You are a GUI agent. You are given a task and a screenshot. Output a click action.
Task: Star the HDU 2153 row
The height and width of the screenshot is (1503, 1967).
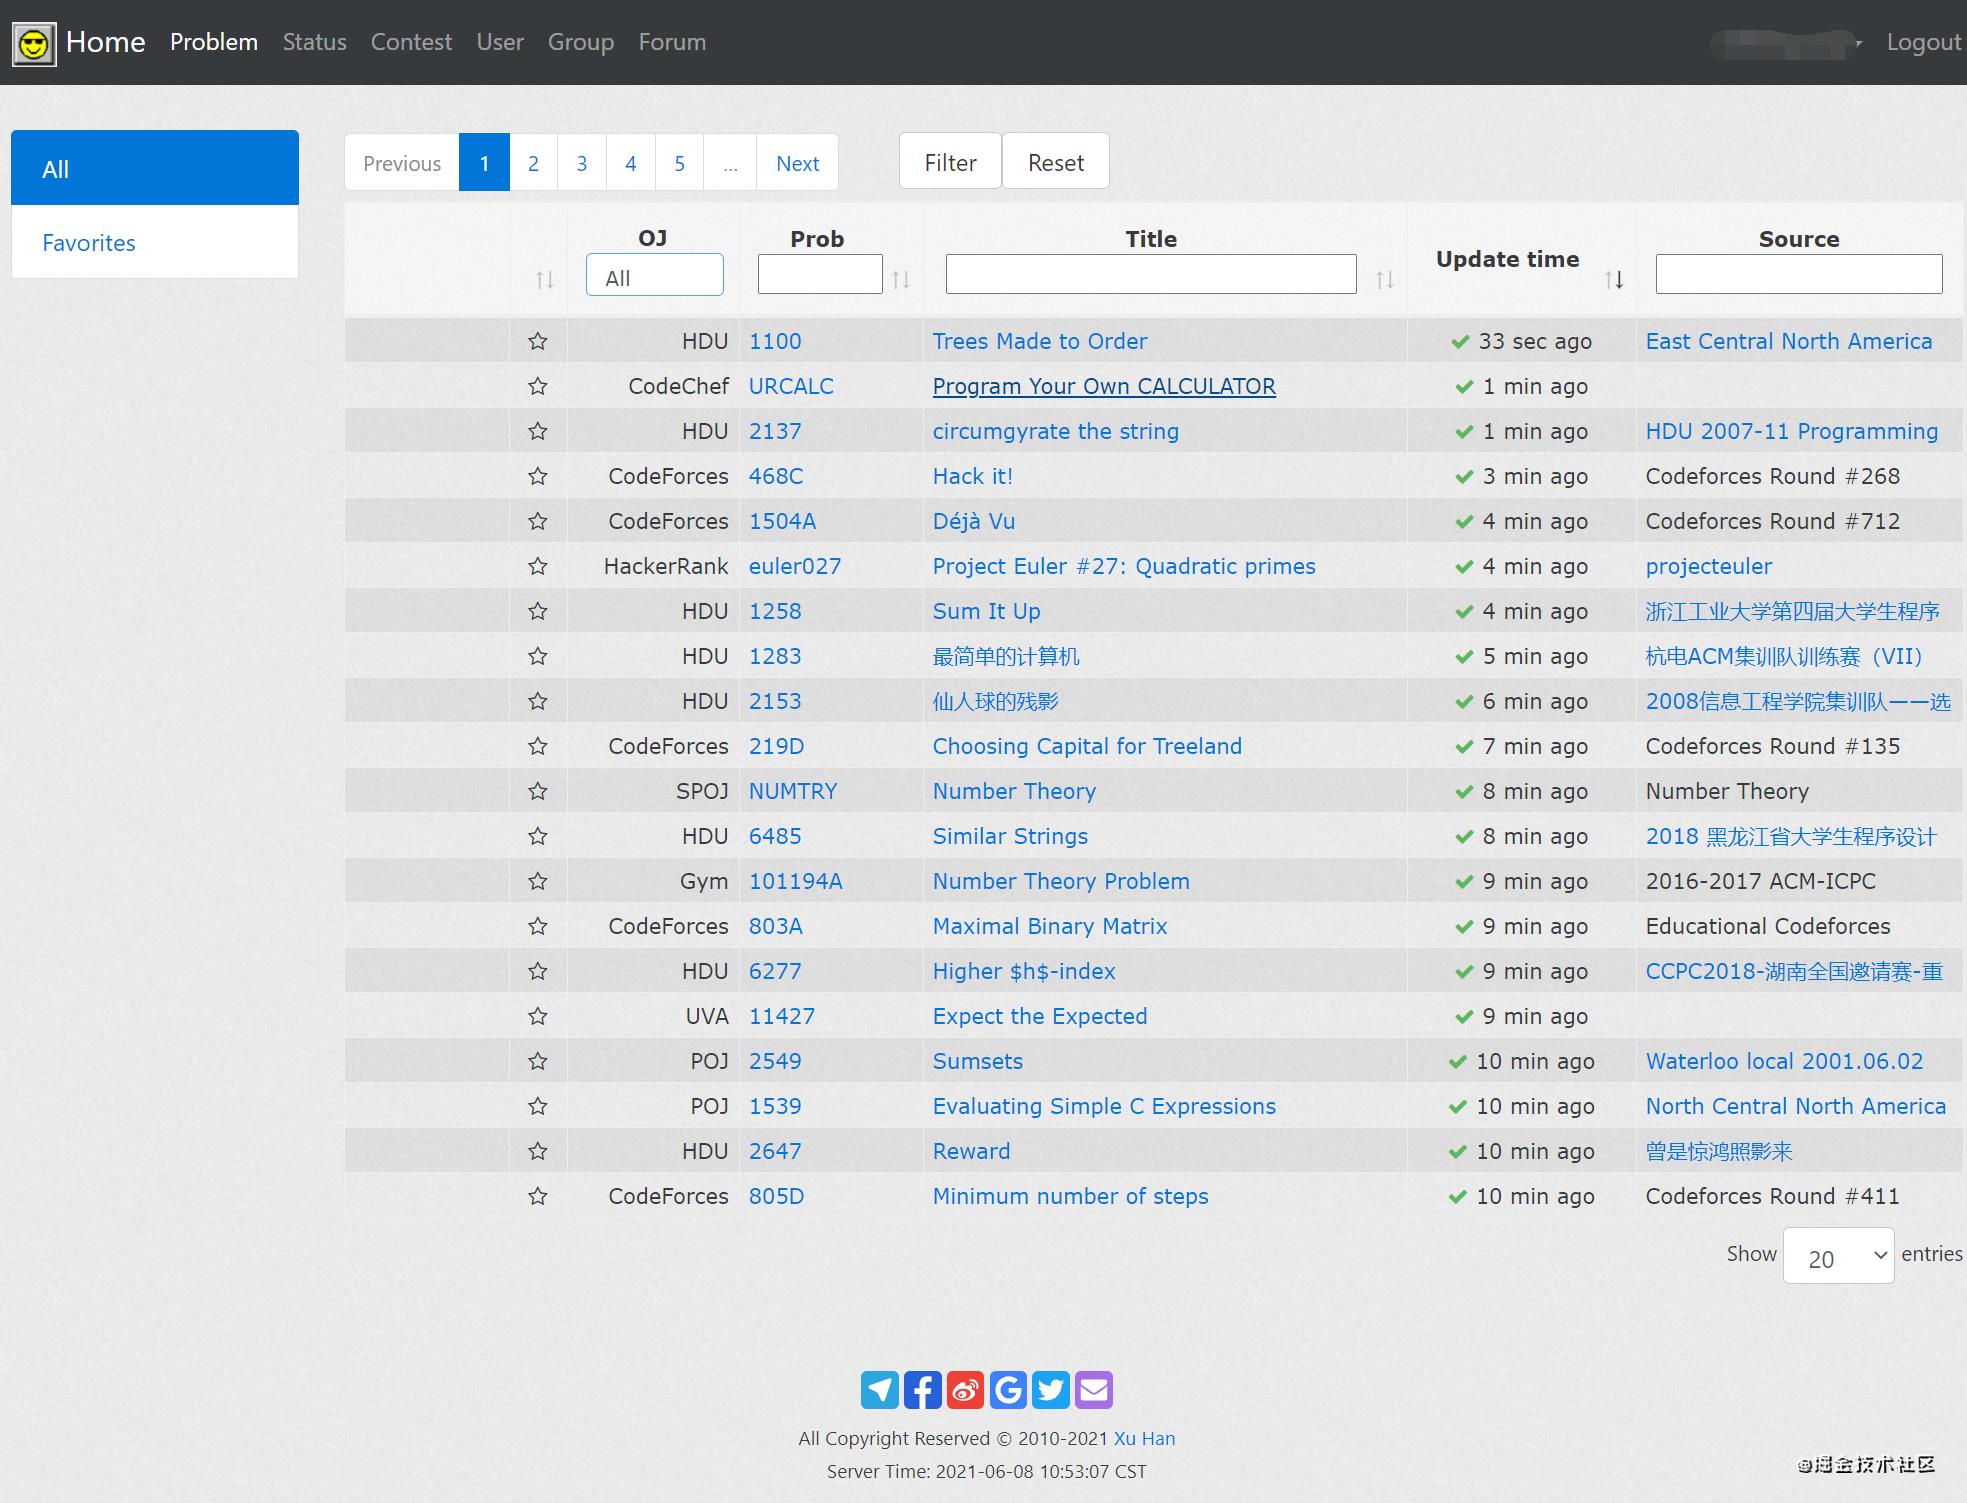pyautogui.click(x=538, y=701)
